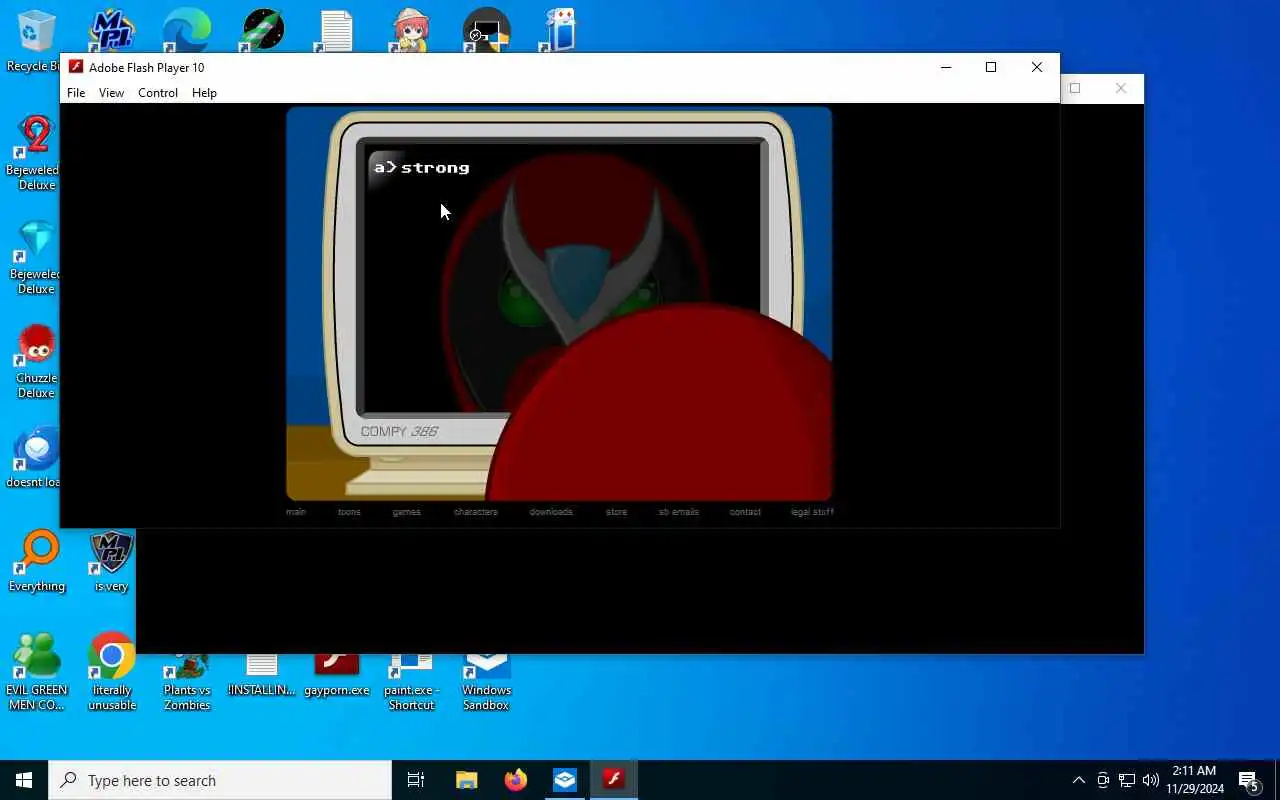Open the clock showing 2:11 AM
This screenshot has height=800, width=1280.
point(1194,780)
